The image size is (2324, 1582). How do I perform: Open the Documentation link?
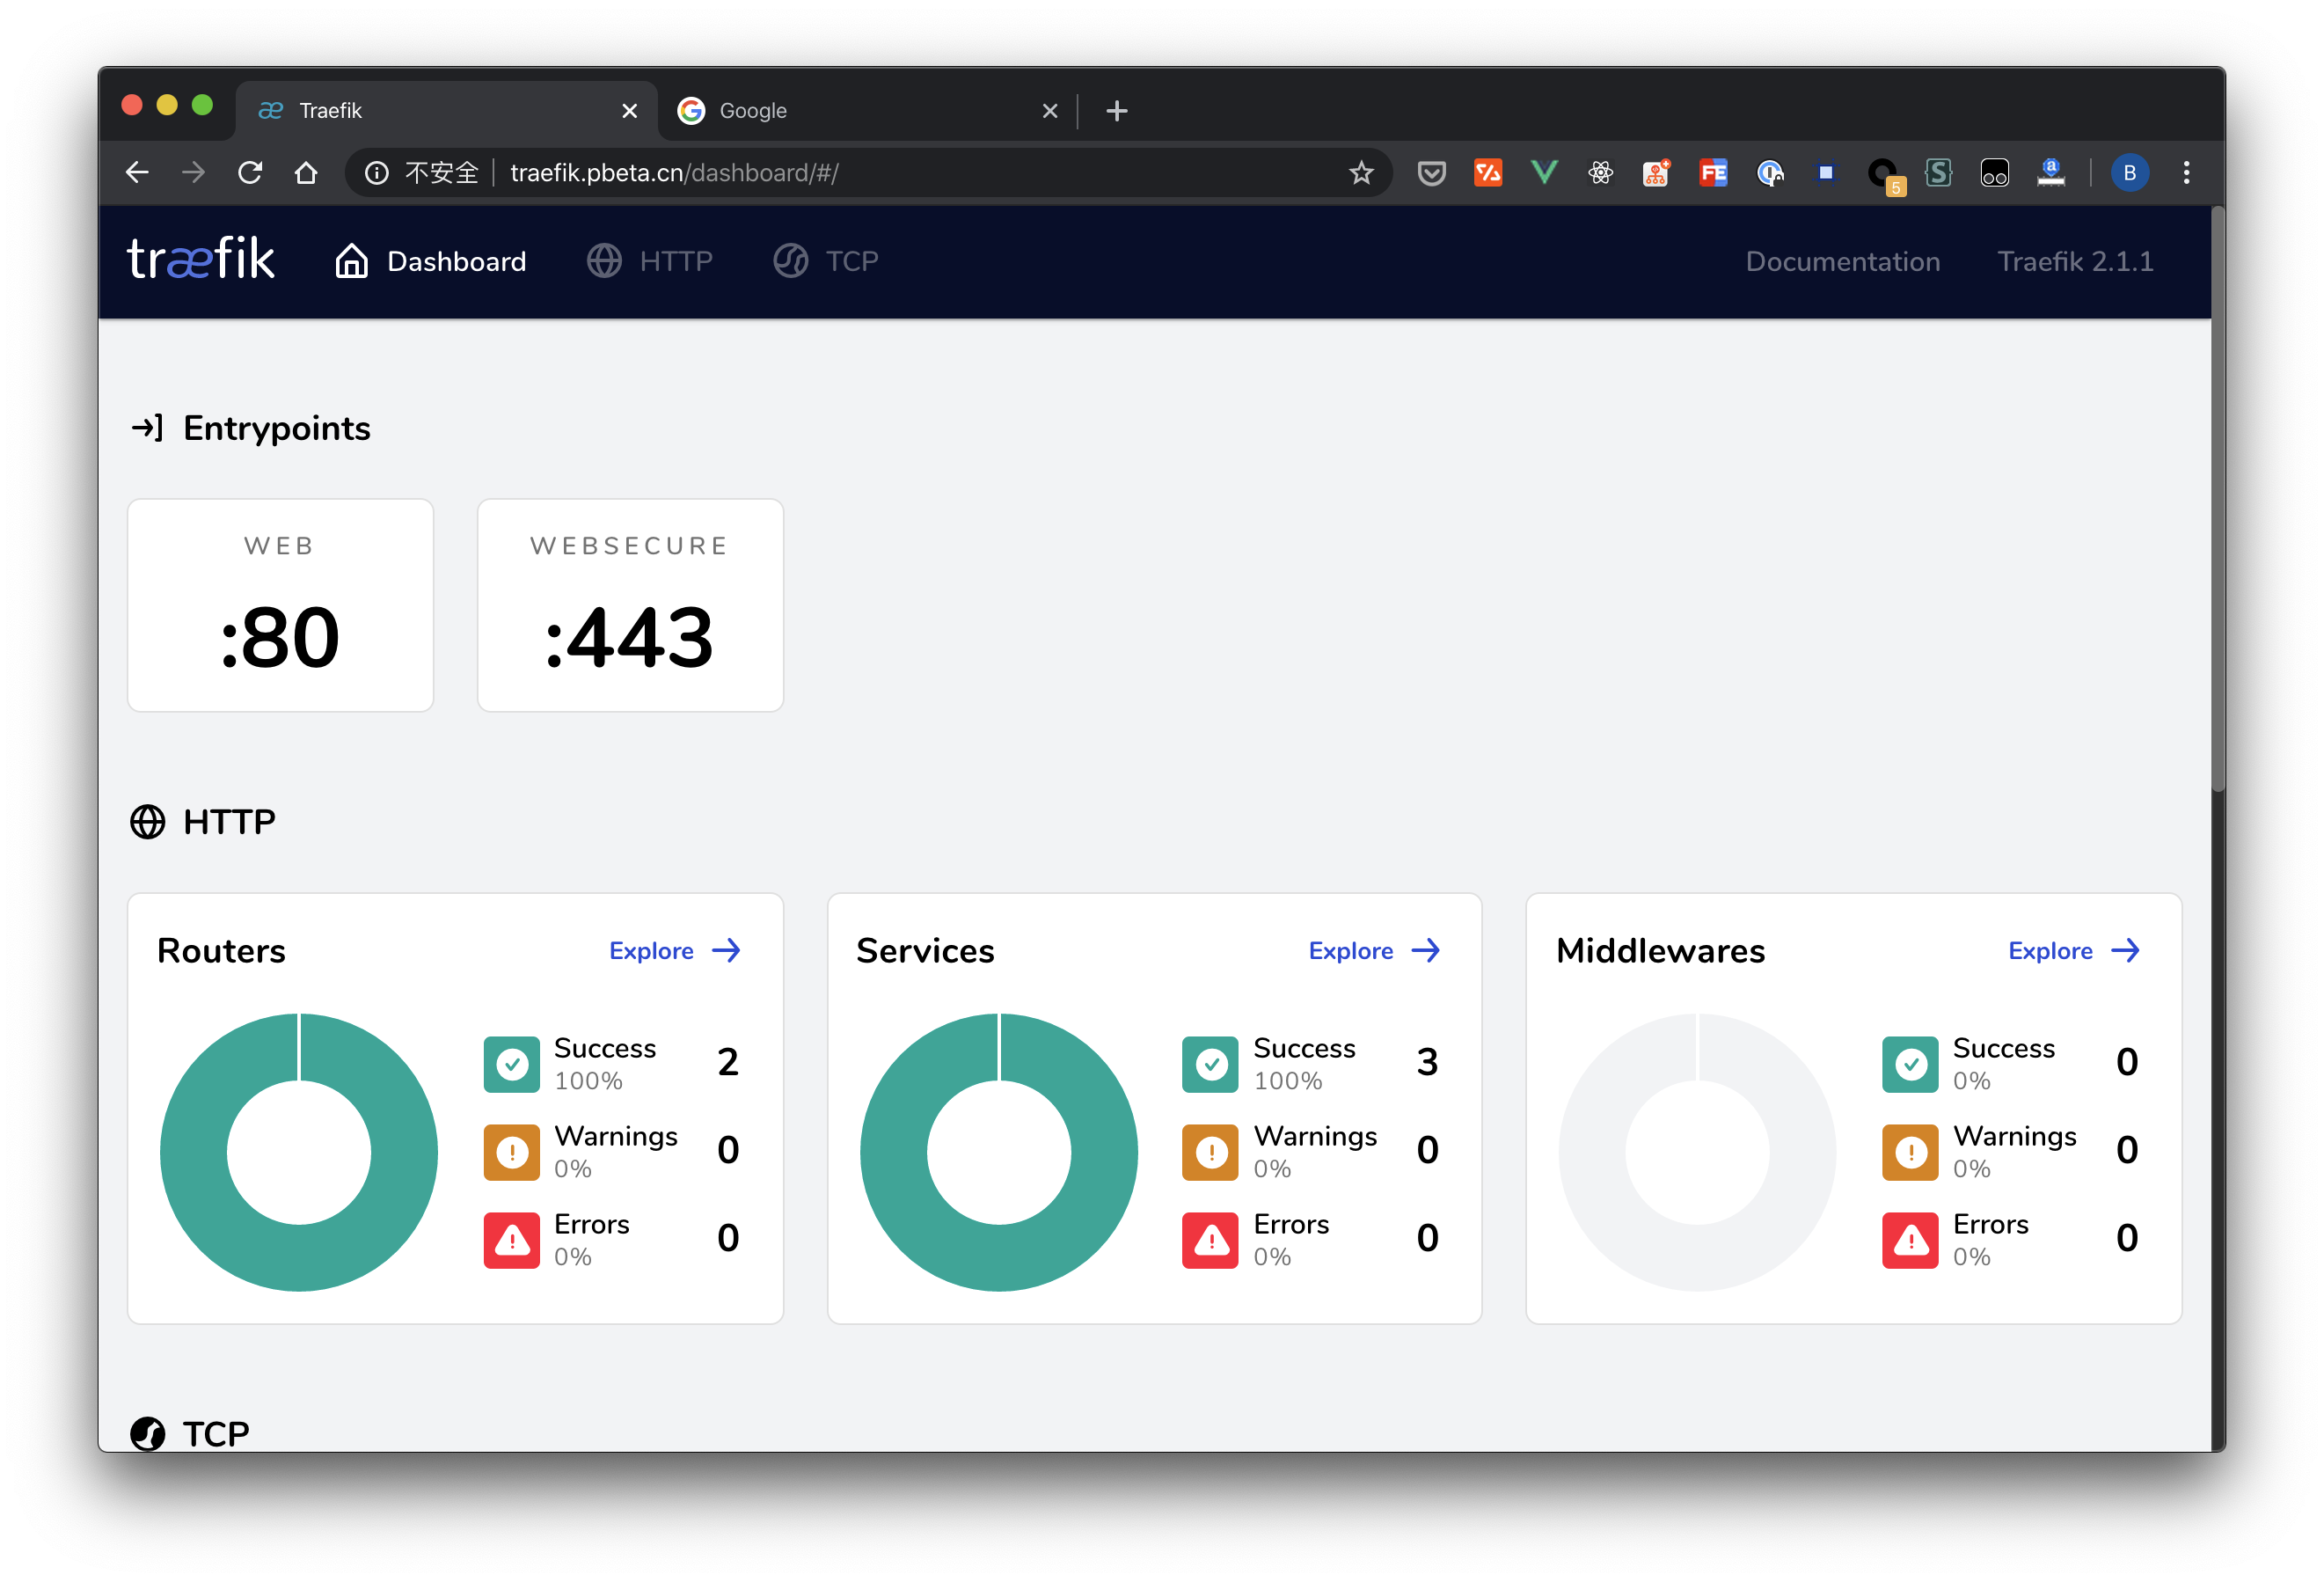[x=1843, y=261]
